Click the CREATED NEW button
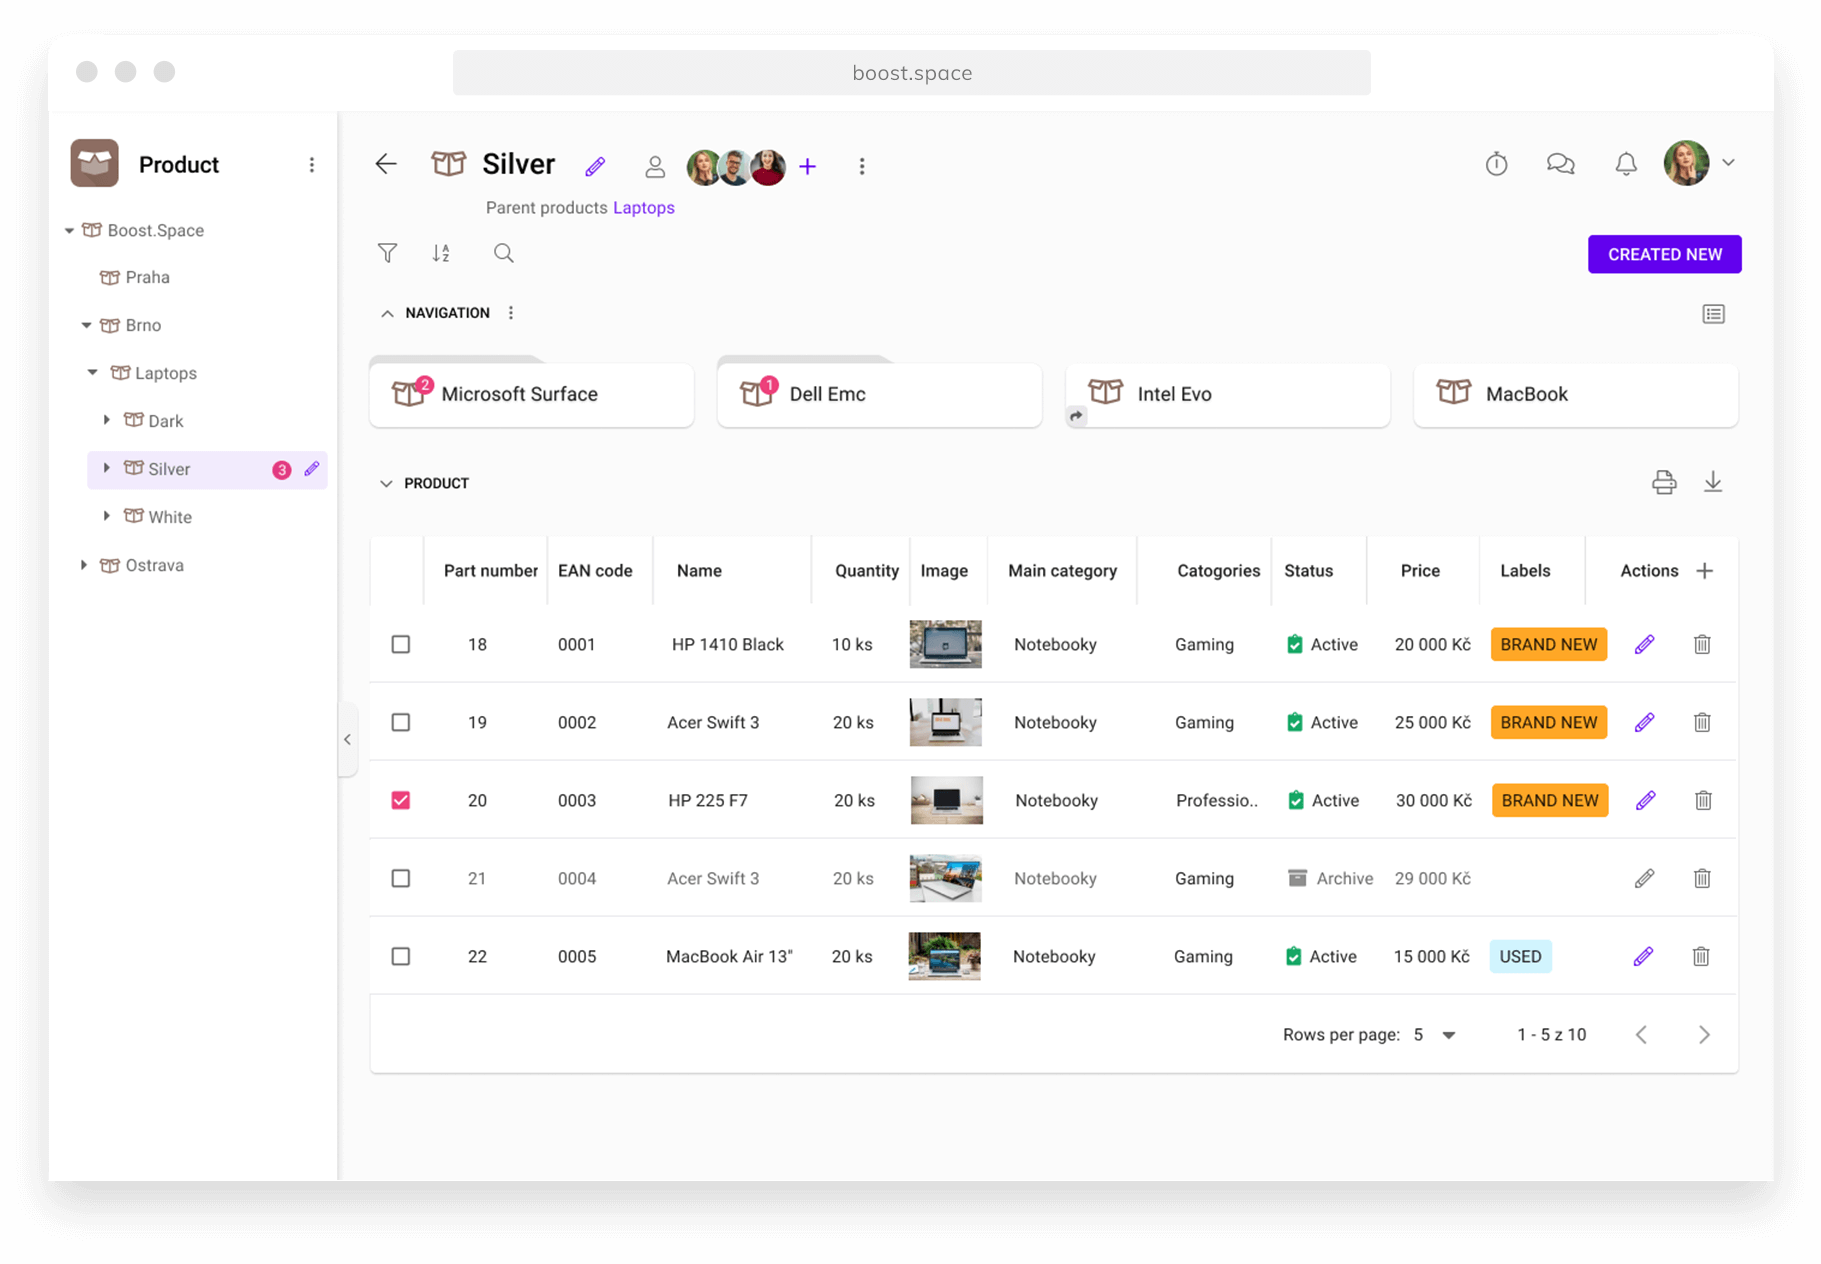 pos(1664,254)
